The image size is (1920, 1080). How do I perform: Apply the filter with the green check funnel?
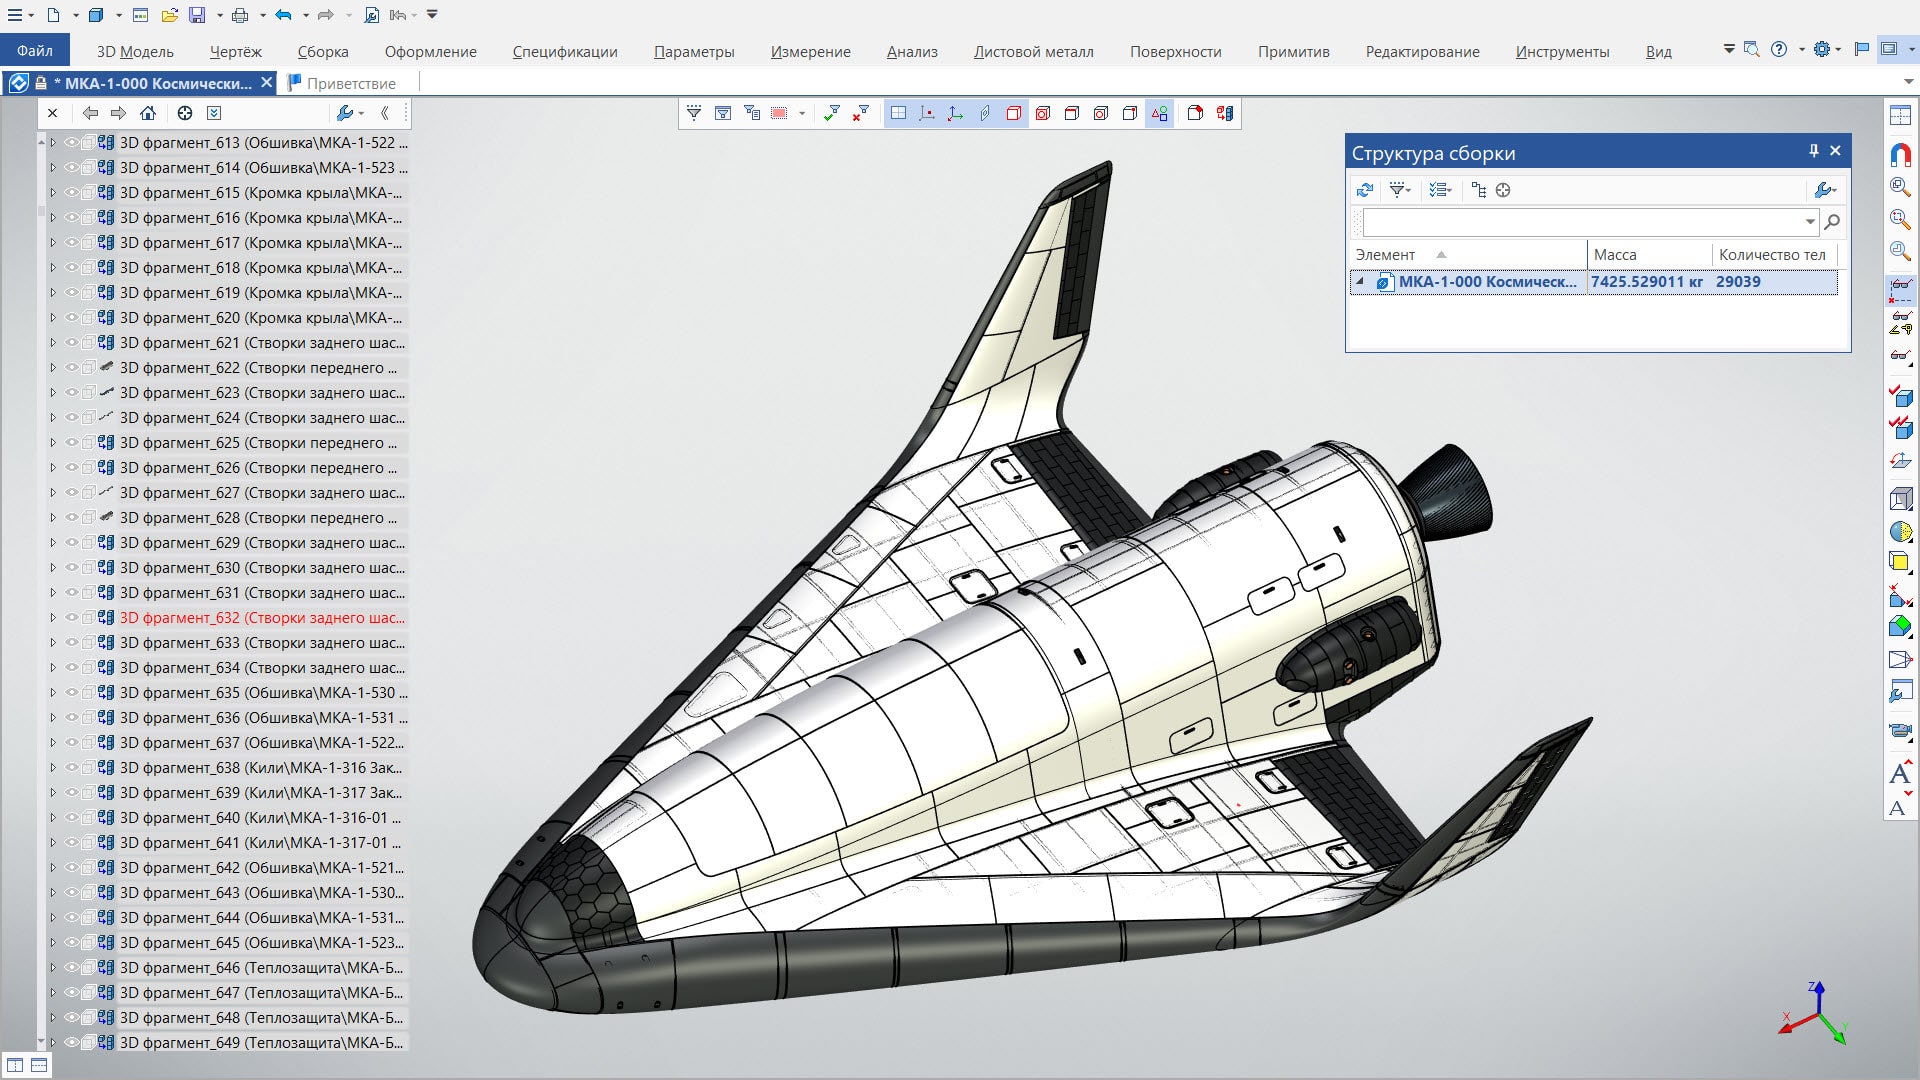(x=831, y=113)
